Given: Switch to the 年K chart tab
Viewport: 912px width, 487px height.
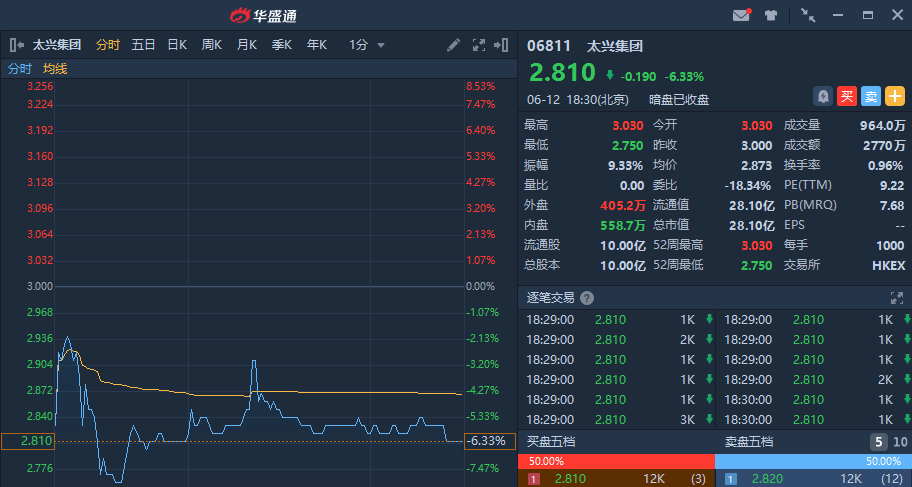Looking at the screenshot, I should click(317, 45).
